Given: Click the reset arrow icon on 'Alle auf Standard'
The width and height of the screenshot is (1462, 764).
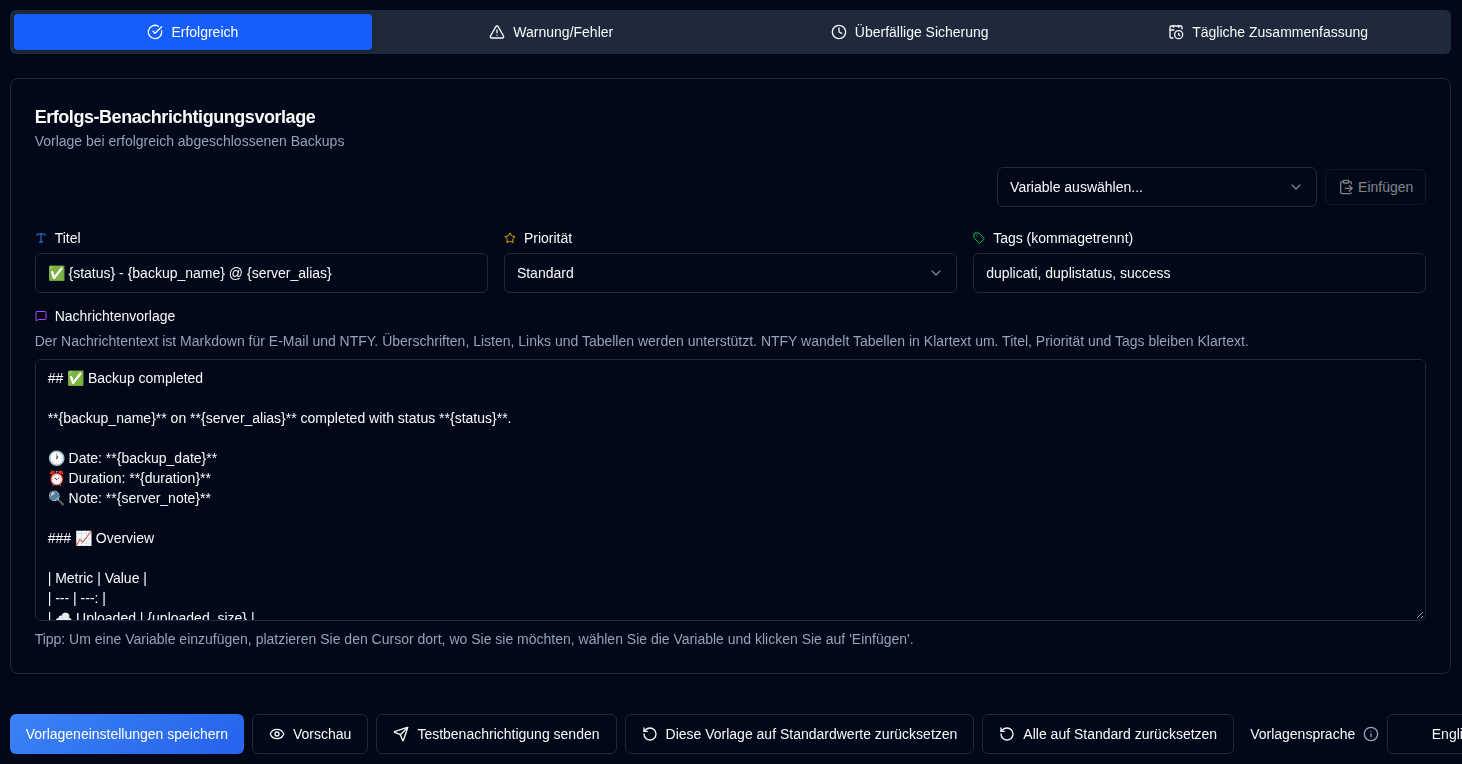Looking at the screenshot, I should coord(1007,734).
